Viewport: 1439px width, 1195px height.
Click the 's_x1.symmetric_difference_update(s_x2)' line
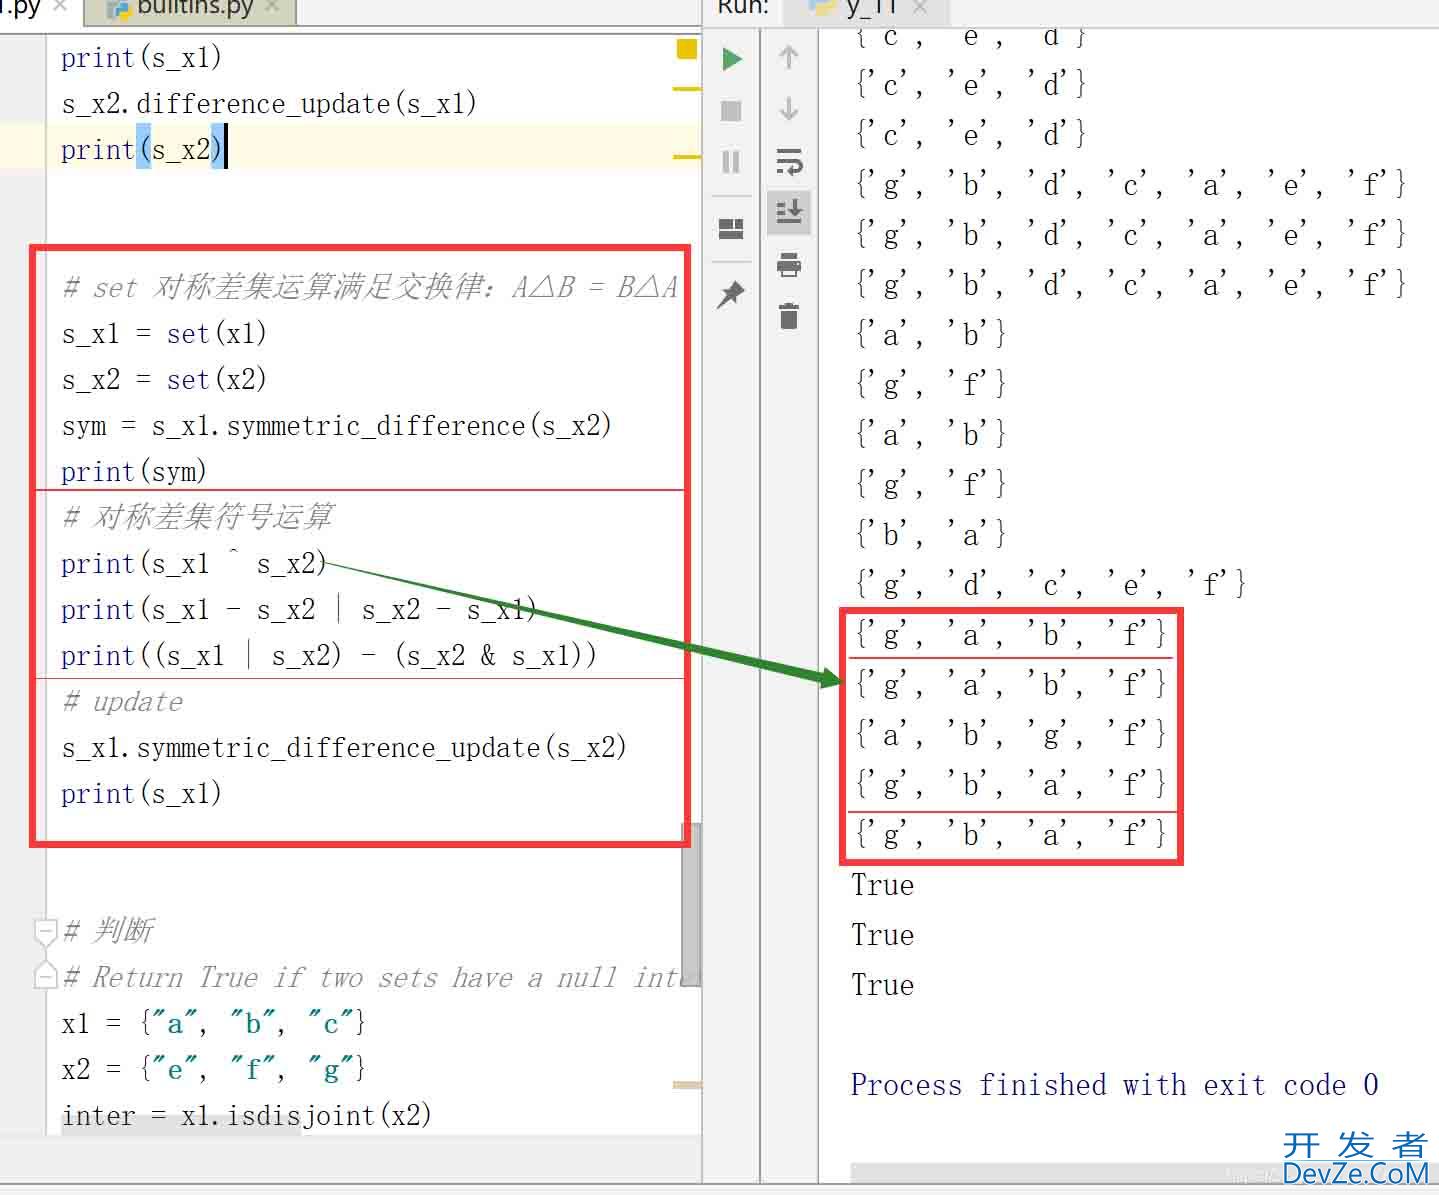[x=344, y=748]
